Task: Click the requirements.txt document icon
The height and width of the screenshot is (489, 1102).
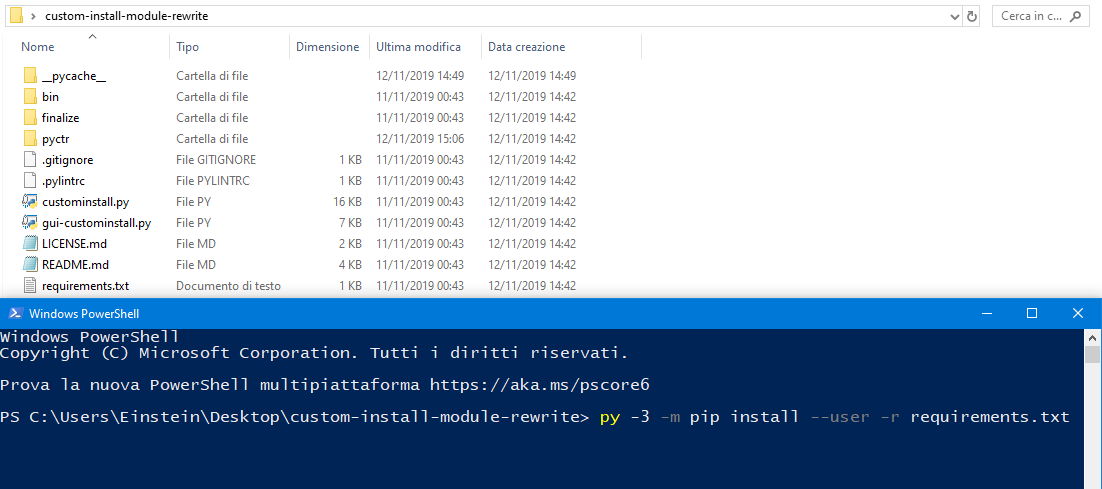Action: [30, 286]
